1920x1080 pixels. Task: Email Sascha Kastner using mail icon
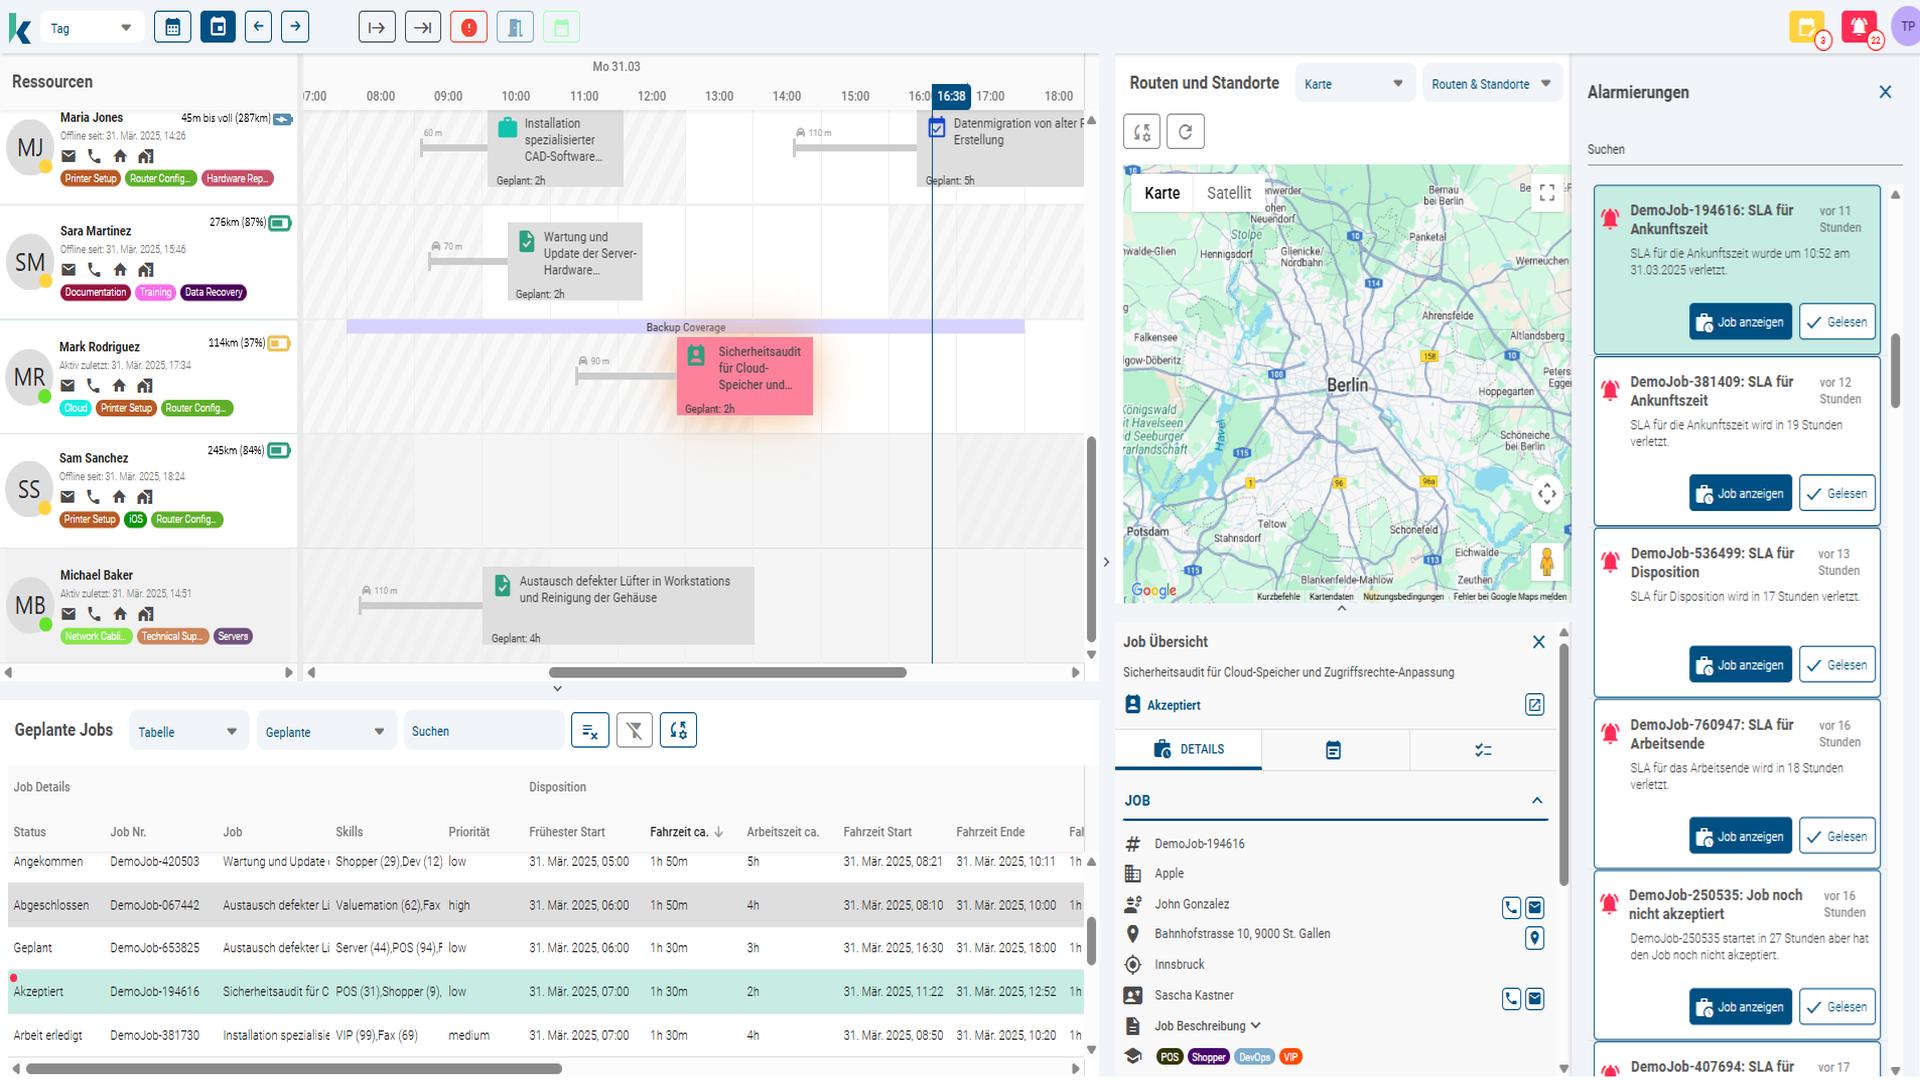click(x=1535, y=999)
